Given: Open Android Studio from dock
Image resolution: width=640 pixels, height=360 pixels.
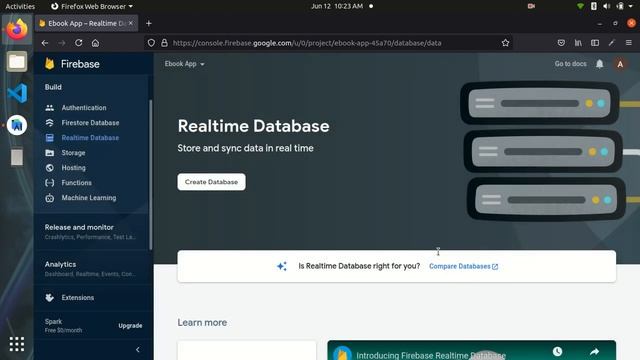Looking at the screenshot, I should pos(17,125).
